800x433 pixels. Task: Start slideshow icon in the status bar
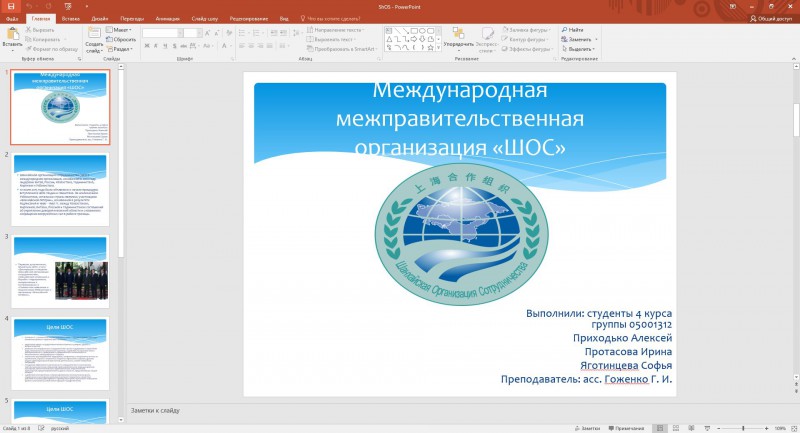707,428
